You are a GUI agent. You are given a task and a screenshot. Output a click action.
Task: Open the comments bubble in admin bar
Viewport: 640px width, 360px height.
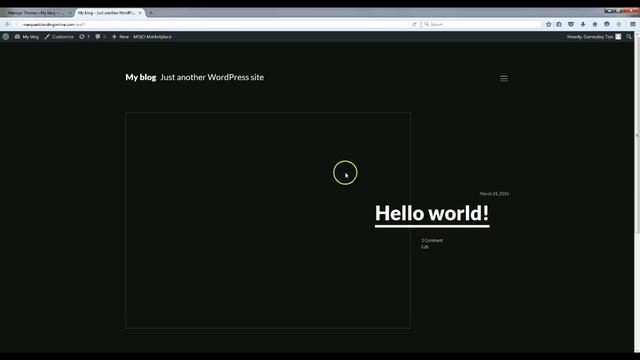coord(100,37)
